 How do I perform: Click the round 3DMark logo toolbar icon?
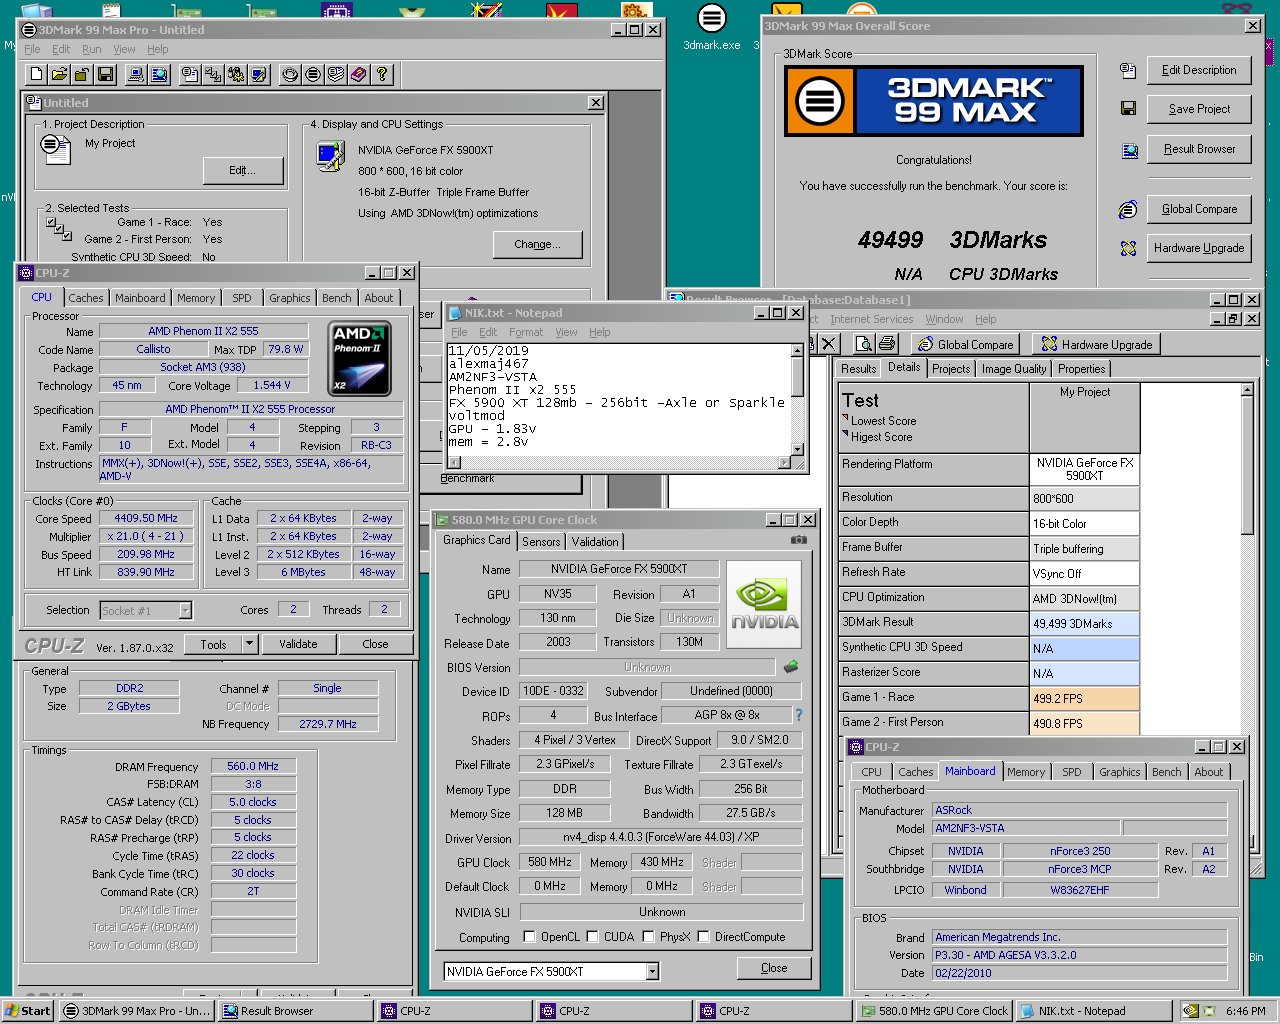(x=313, y=74)
